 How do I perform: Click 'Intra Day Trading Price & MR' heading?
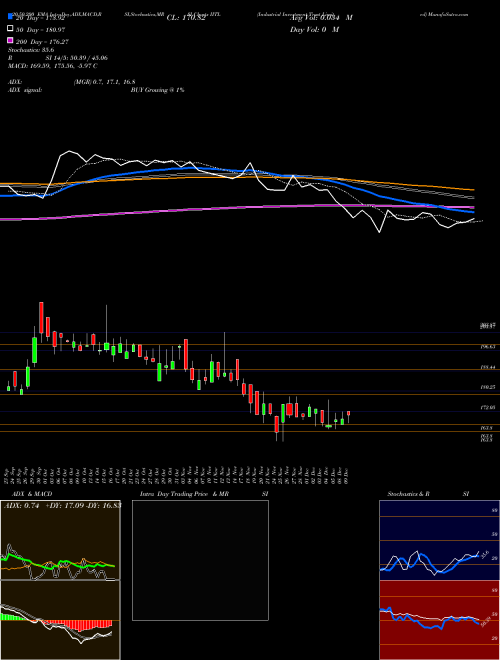pos(184,494)
